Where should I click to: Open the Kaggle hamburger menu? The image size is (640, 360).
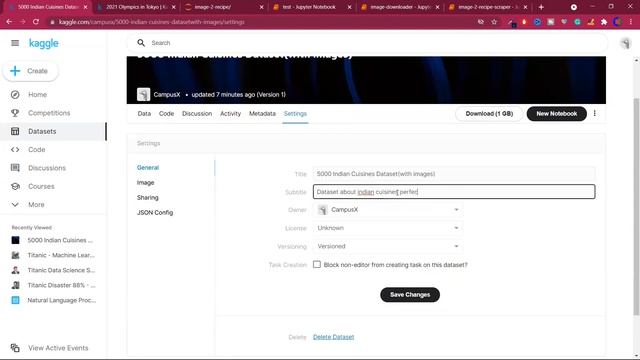click(15, 43)
